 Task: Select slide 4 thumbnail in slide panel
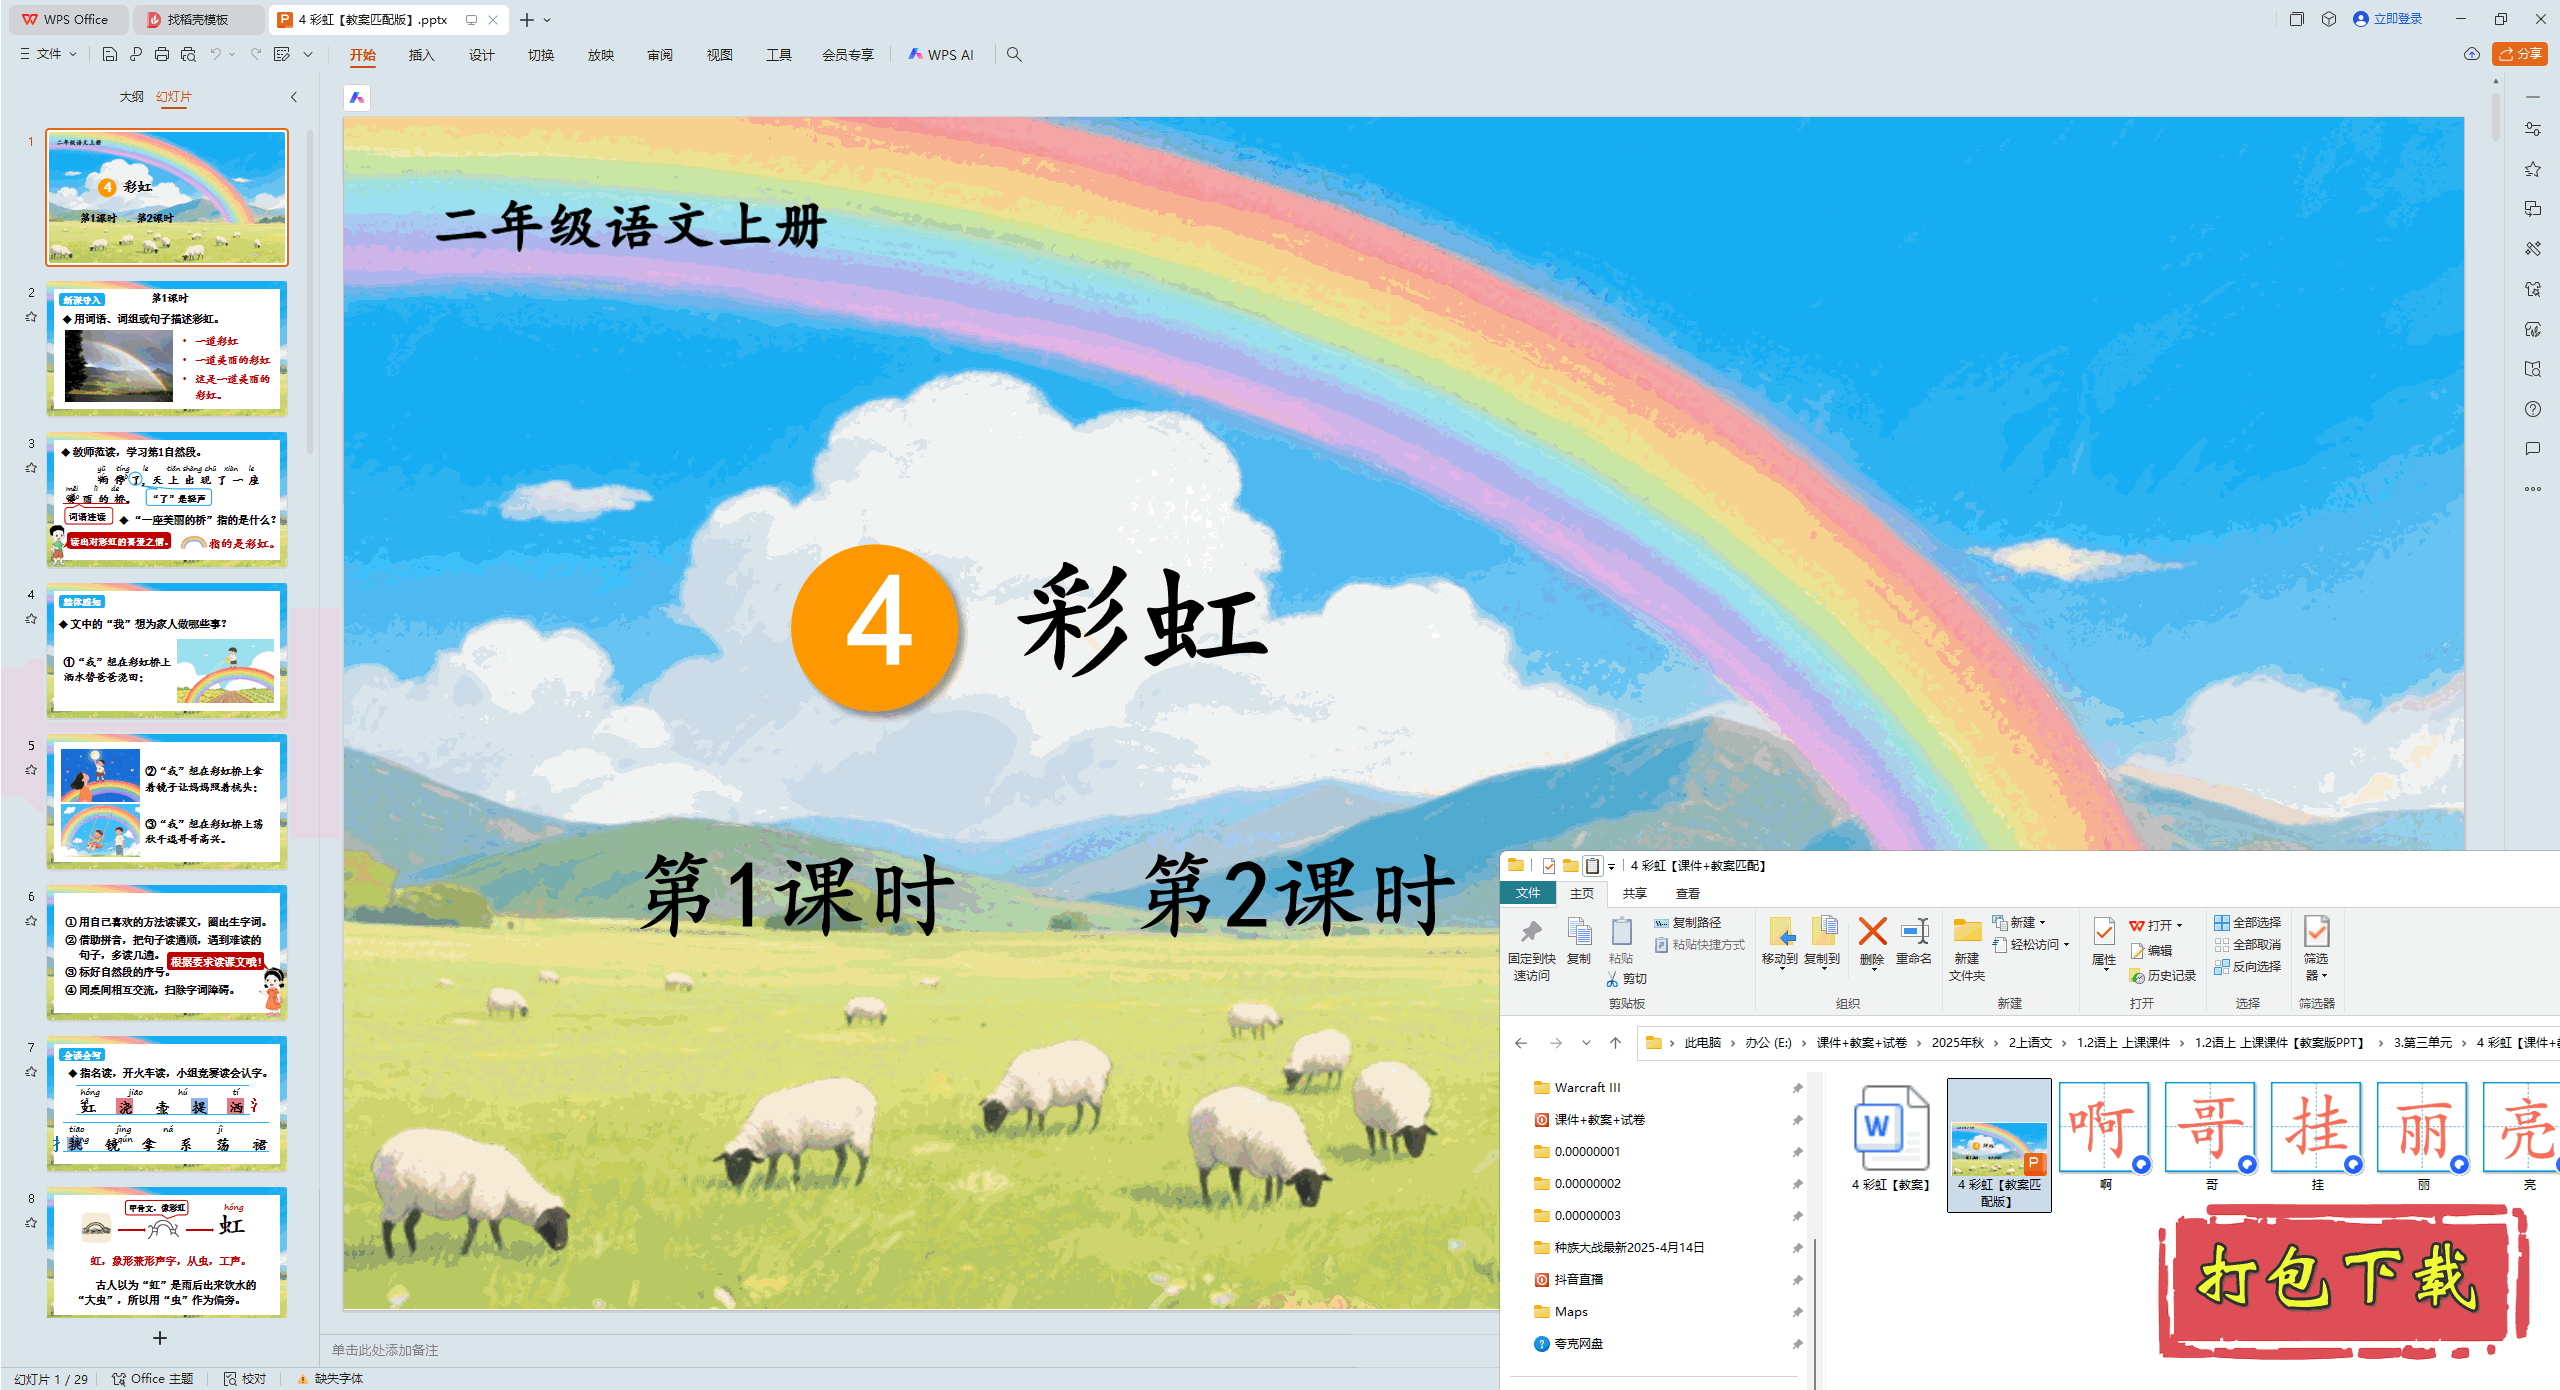(x=167, y=650)
